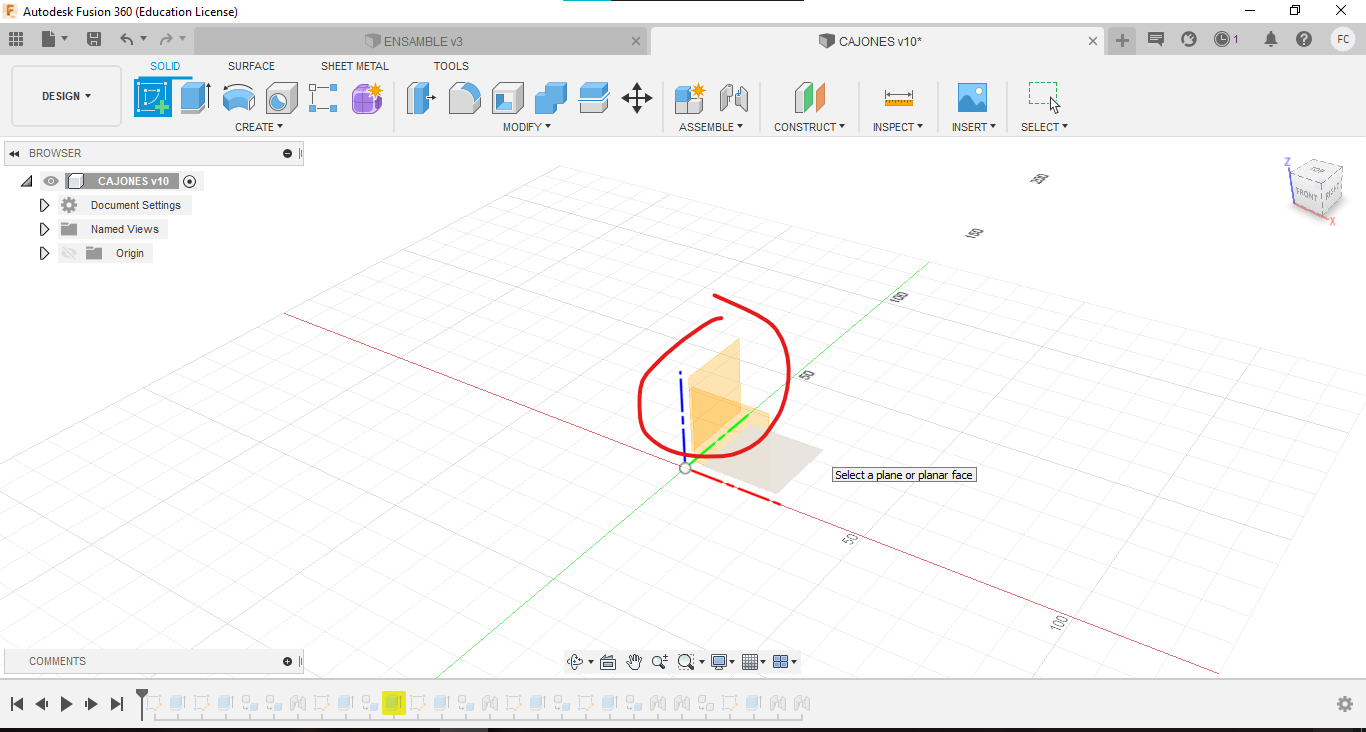Play the timeline animation
The image size is (1366, 732).
point(66,704)
